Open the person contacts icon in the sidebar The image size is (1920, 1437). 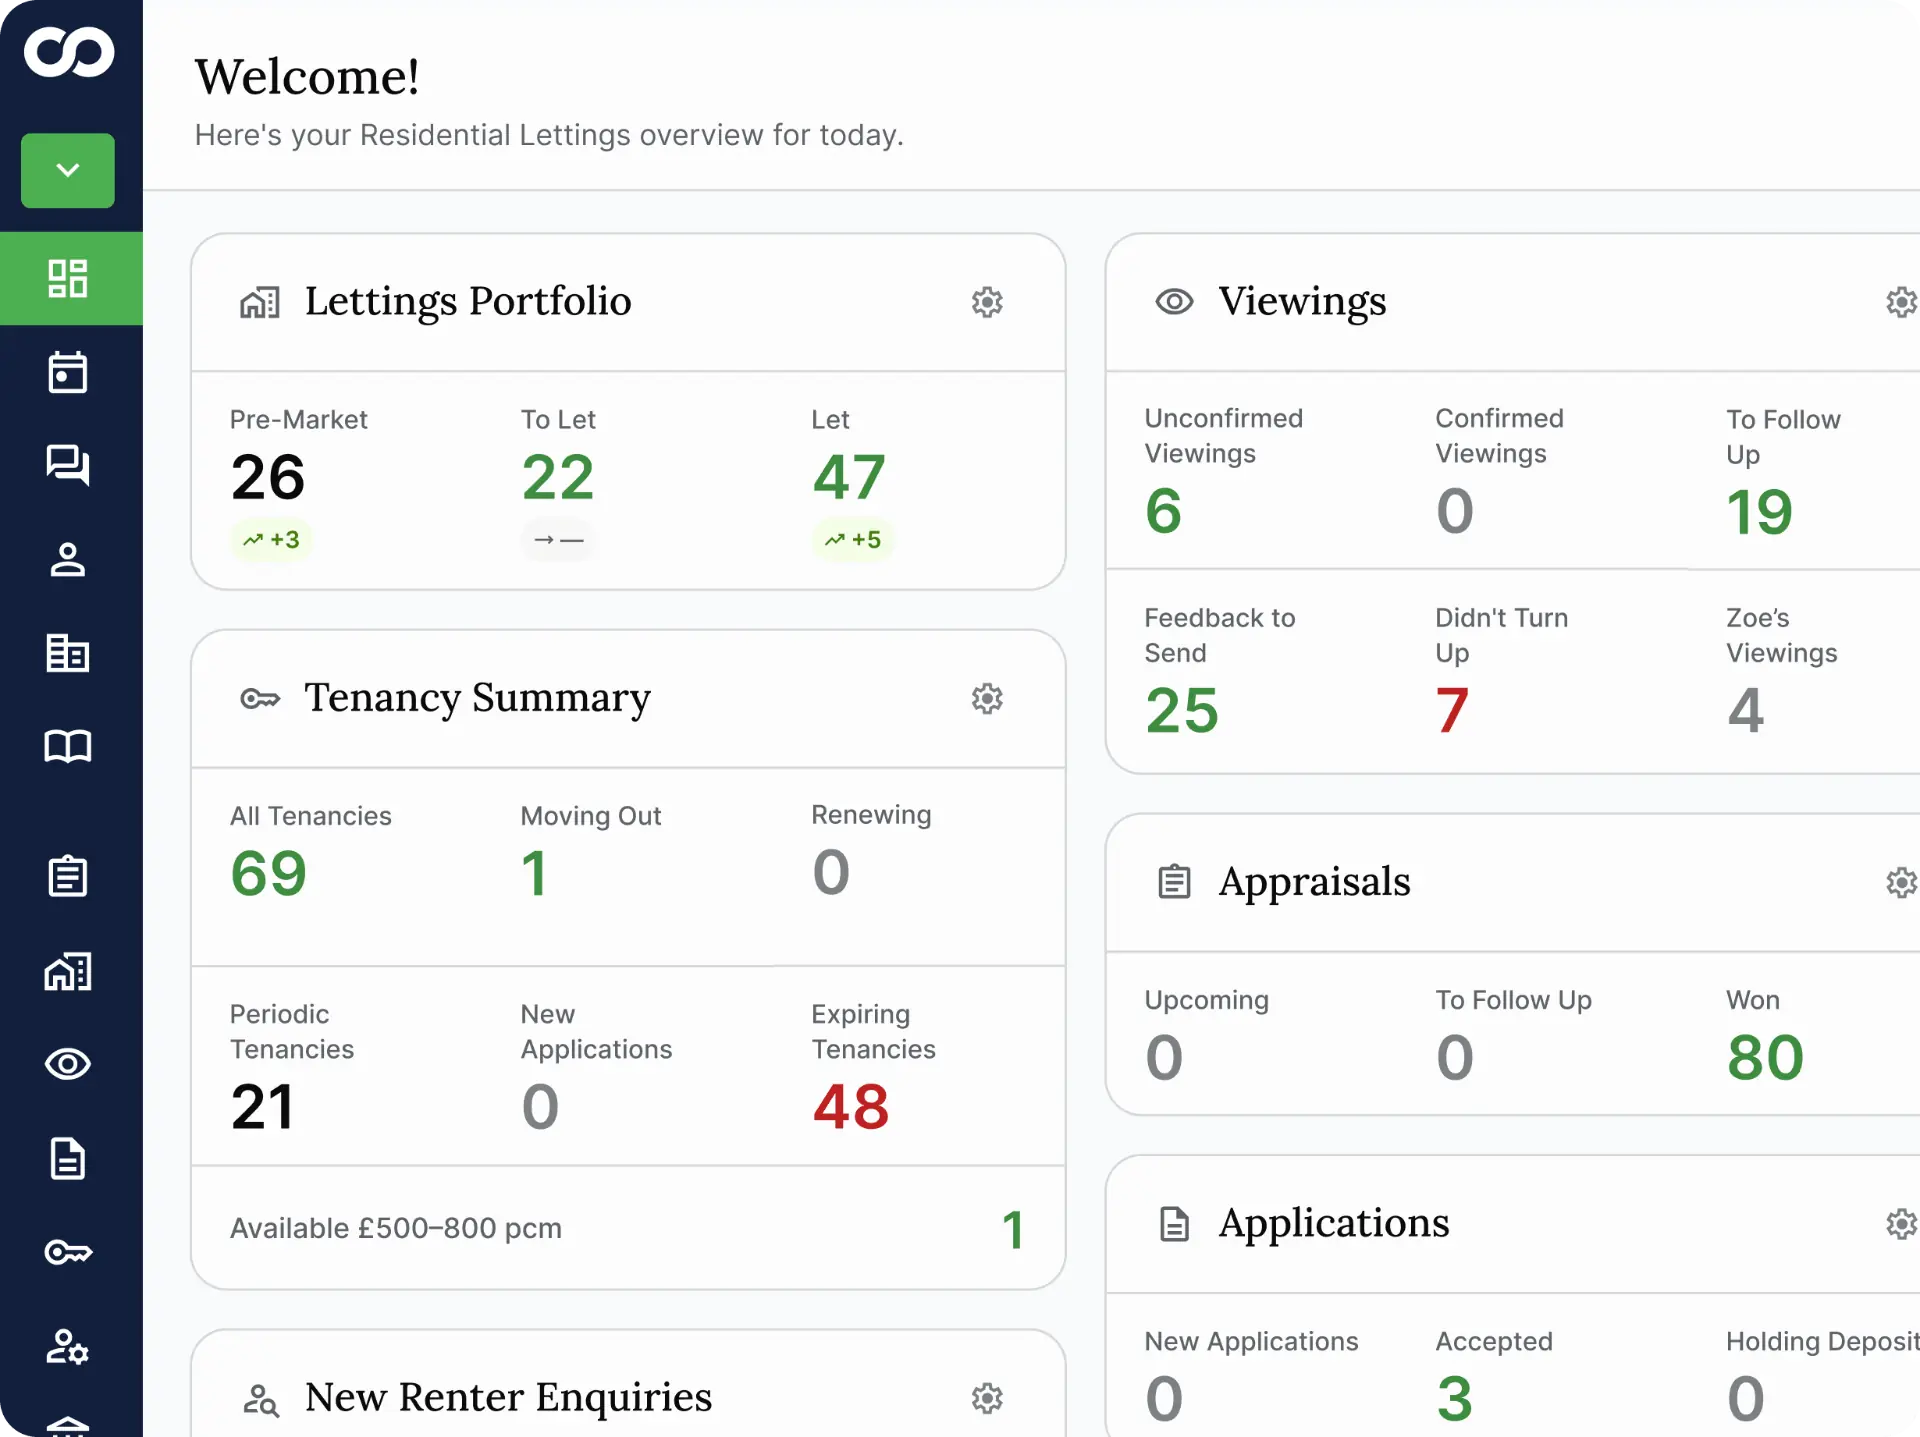coord(68,559)
